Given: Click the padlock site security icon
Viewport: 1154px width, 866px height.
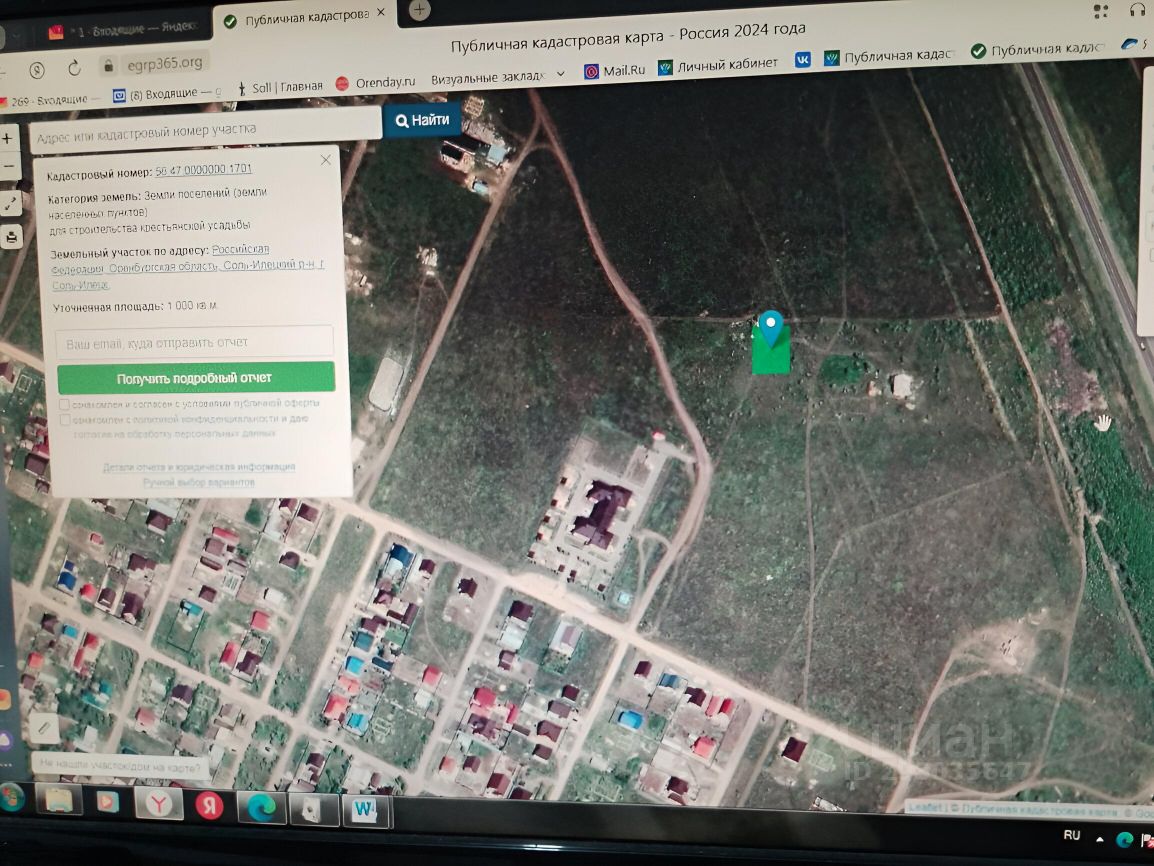Looking at the screenshot, I should [x=109, y=66].
